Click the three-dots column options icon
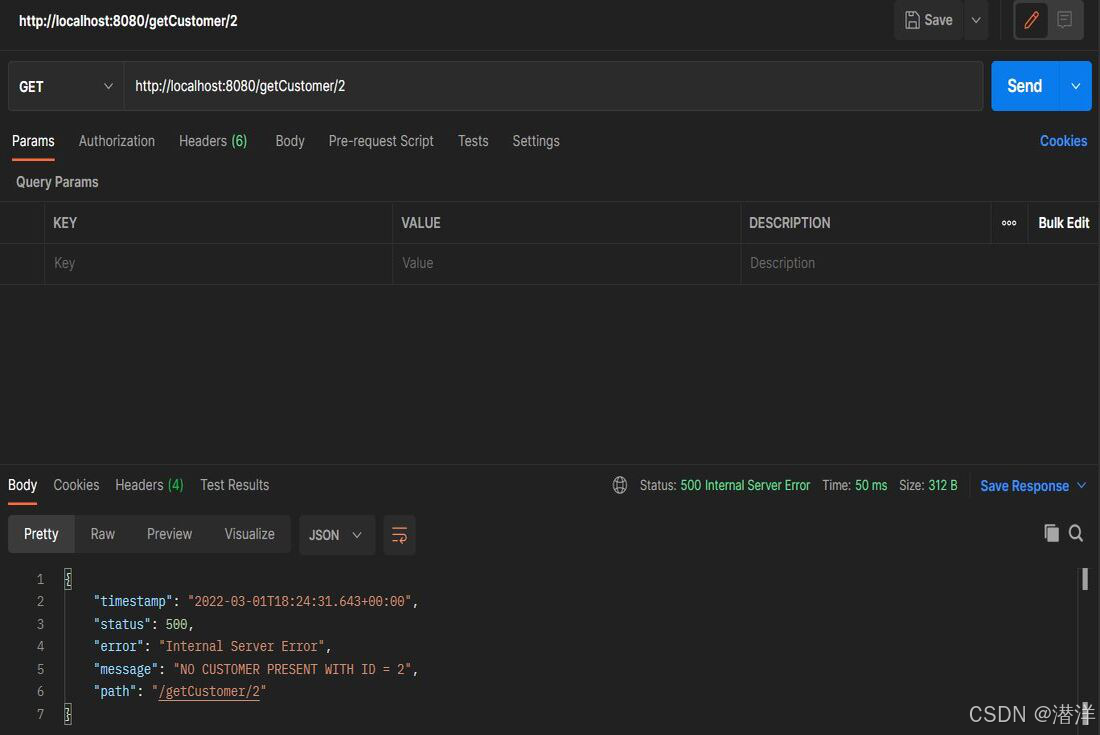The height and width of the screenshot is (735, 1100). pyautogui.click(x=1009, y=223)
